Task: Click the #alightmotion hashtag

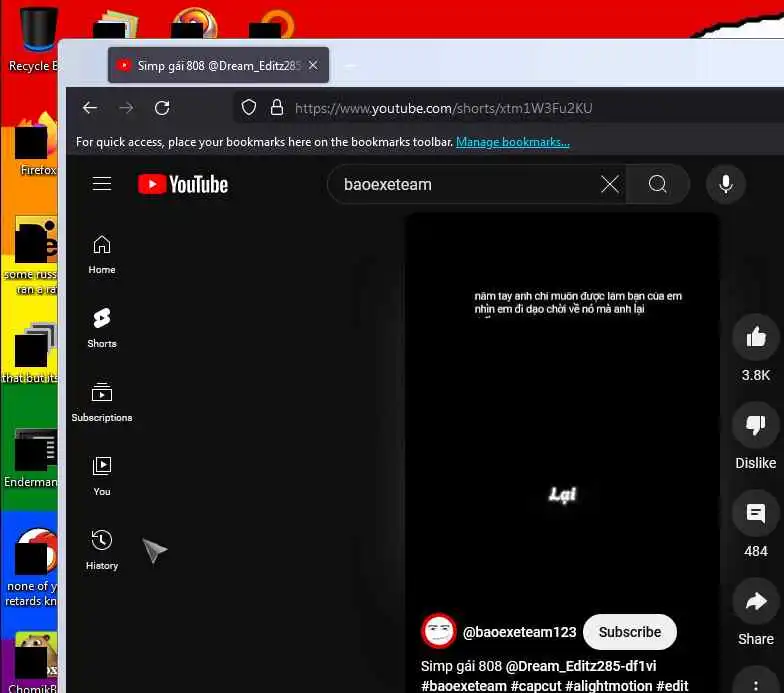Action: click(x=608, y=686)
